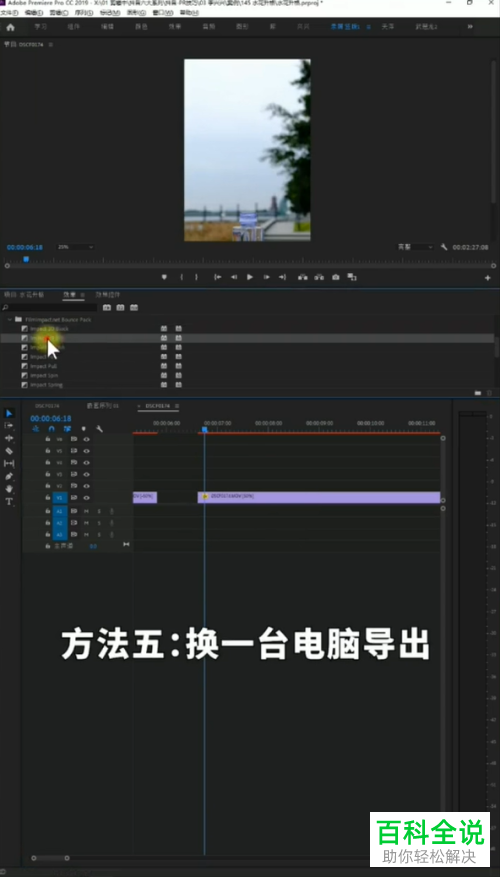500x877 pixels.
Task: Click the Extract button
Action: coord(319,277)
